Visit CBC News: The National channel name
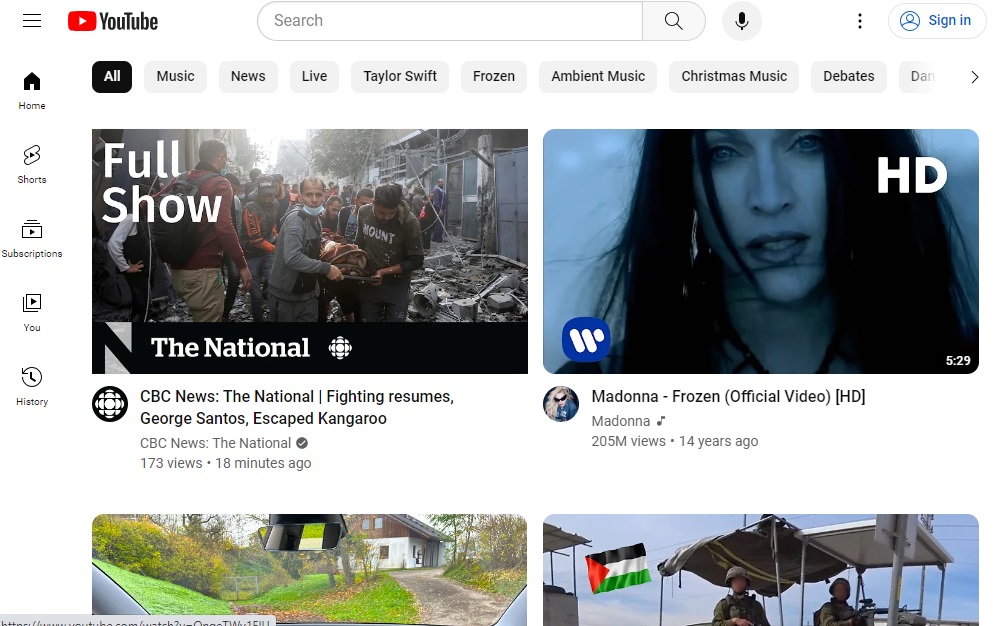Screen dimensions: 993x626 [x=215, y=443]
